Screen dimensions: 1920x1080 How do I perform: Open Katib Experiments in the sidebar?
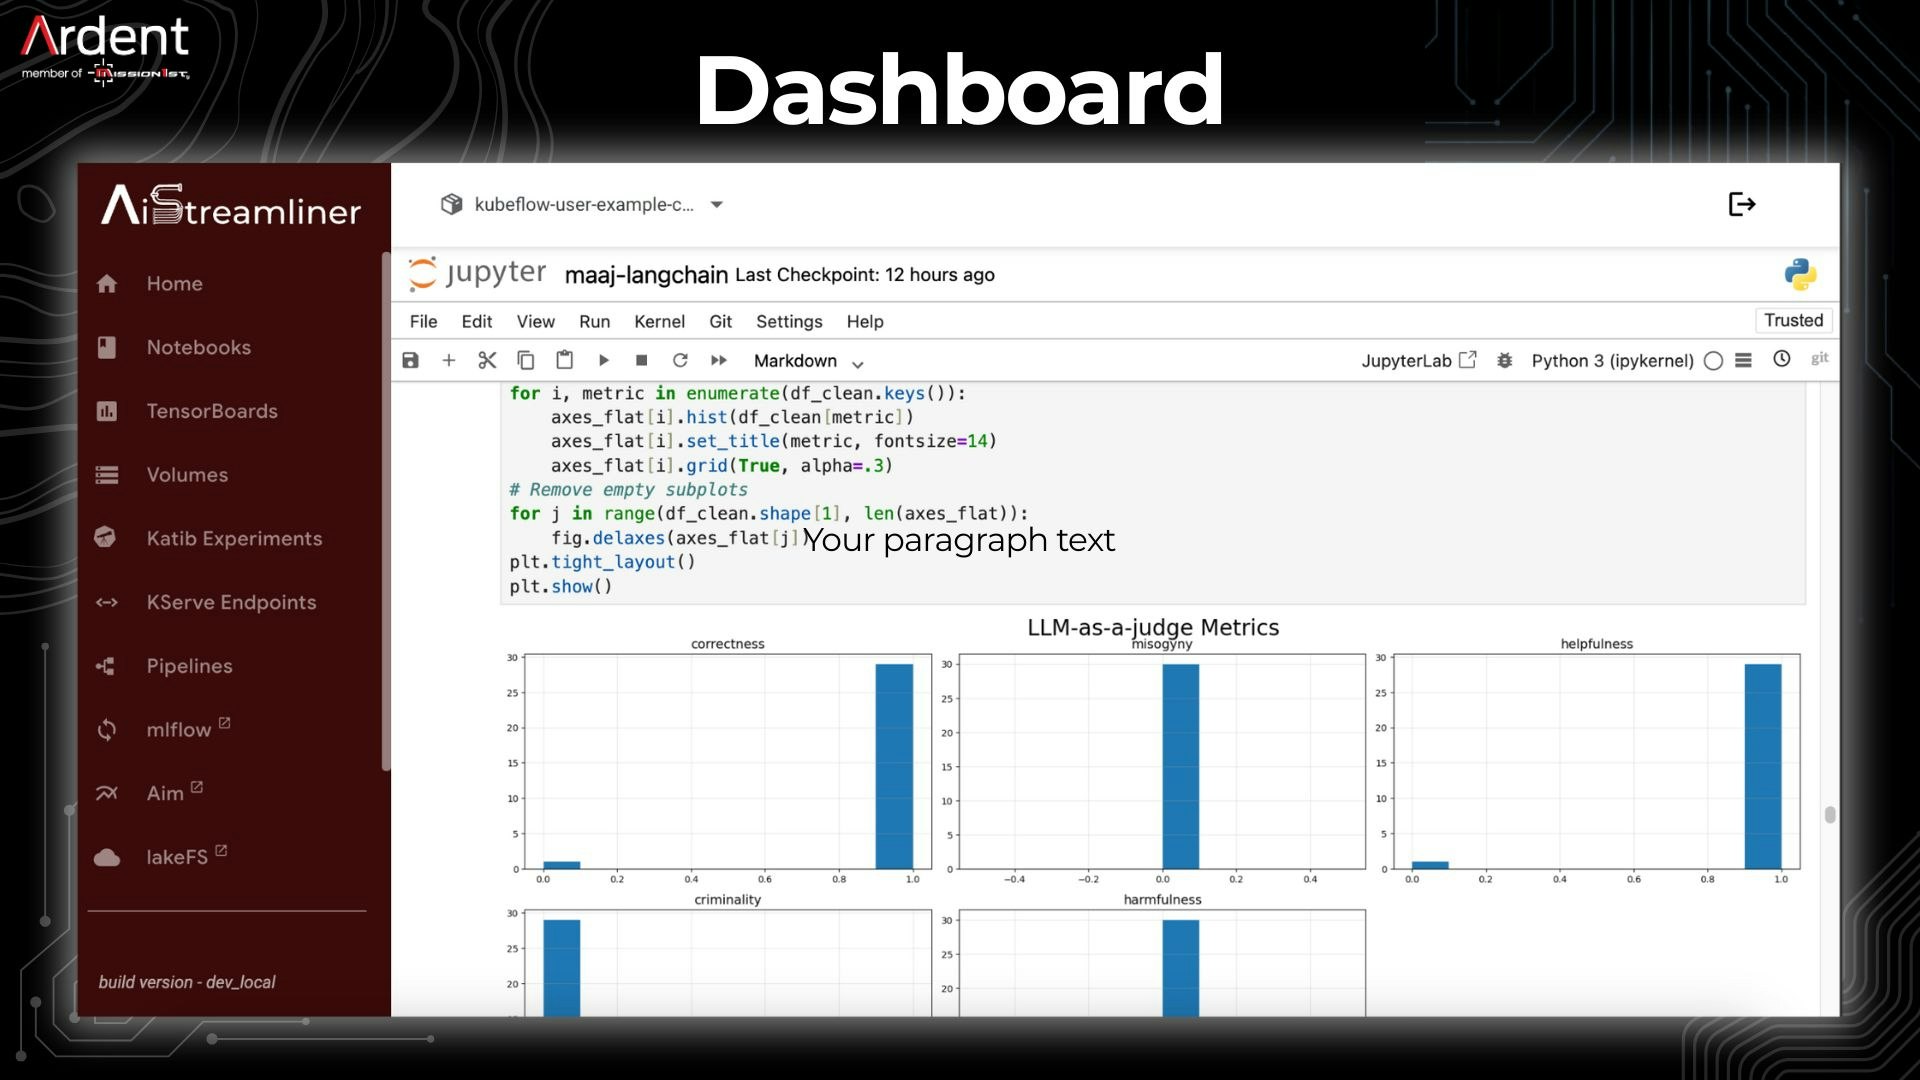[234, 539]
